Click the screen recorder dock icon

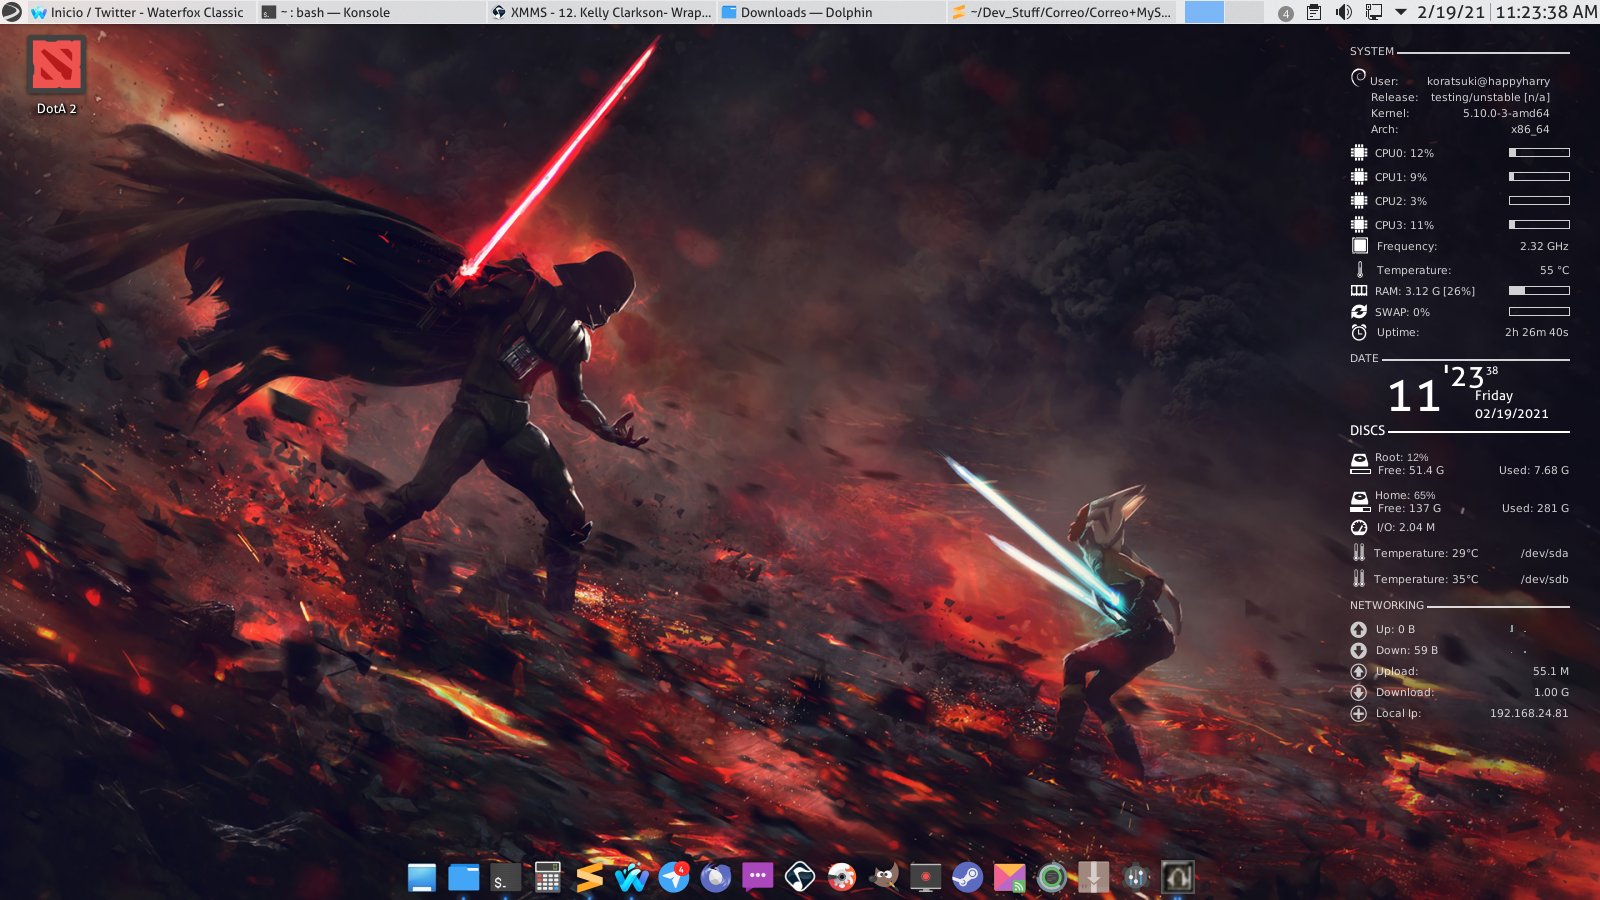click(x=925, y=878)
